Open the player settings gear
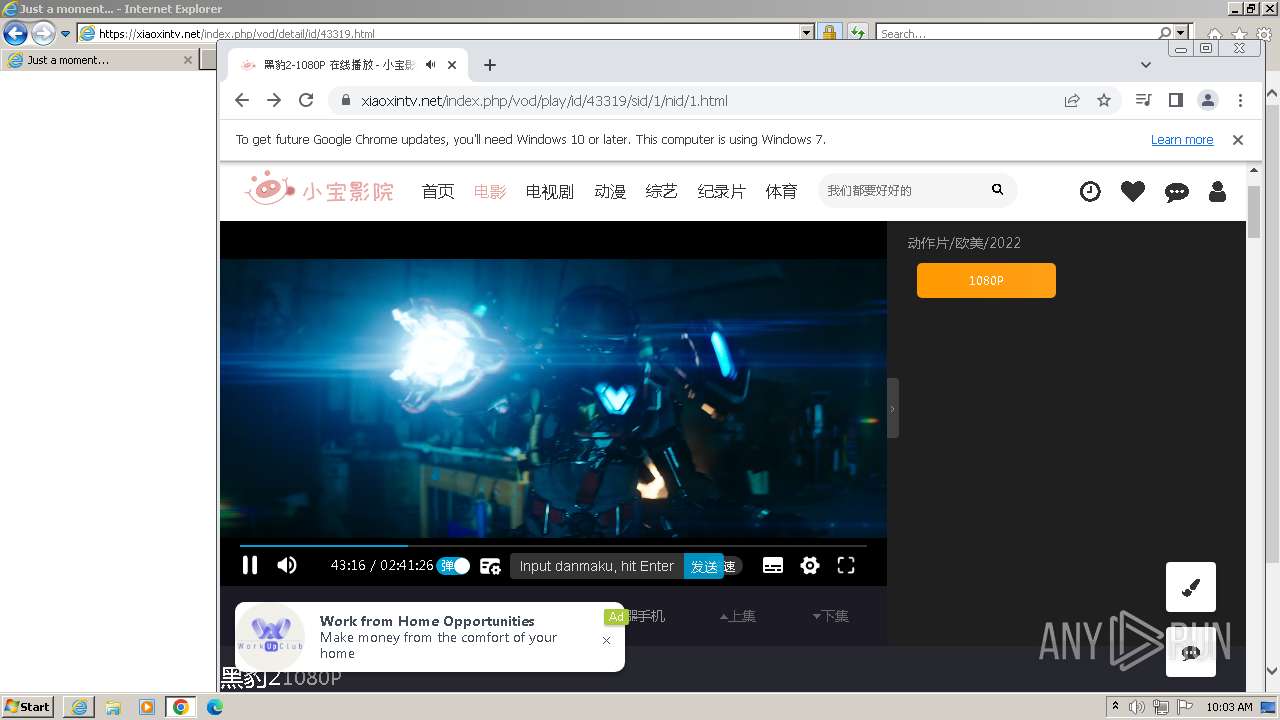Screen dimensions: 1280x720 point(810,566)
